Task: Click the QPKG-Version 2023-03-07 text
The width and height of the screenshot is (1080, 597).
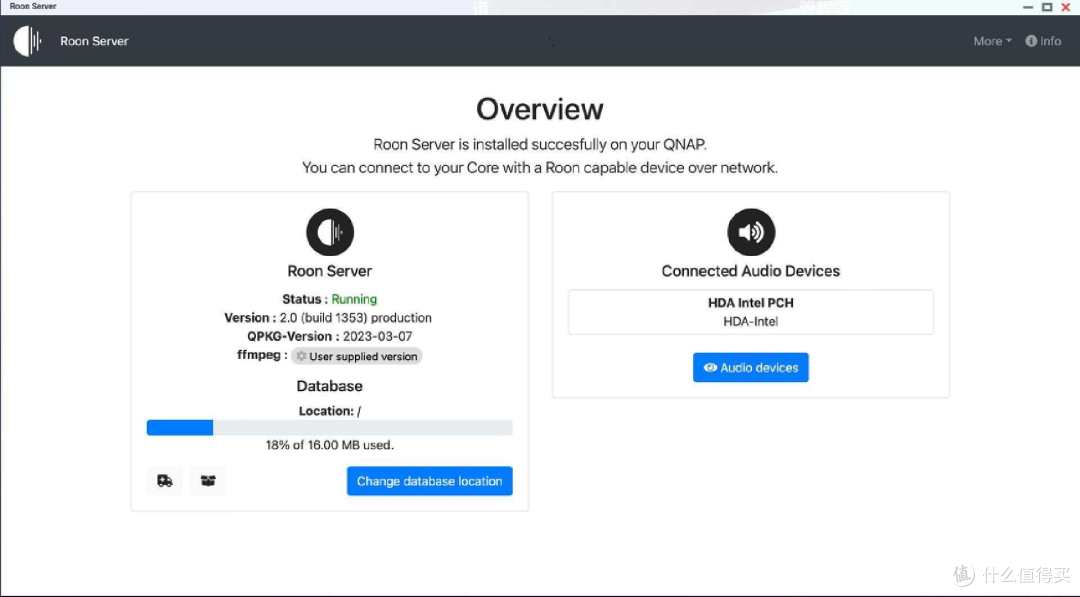Action: tap(330, 337)
